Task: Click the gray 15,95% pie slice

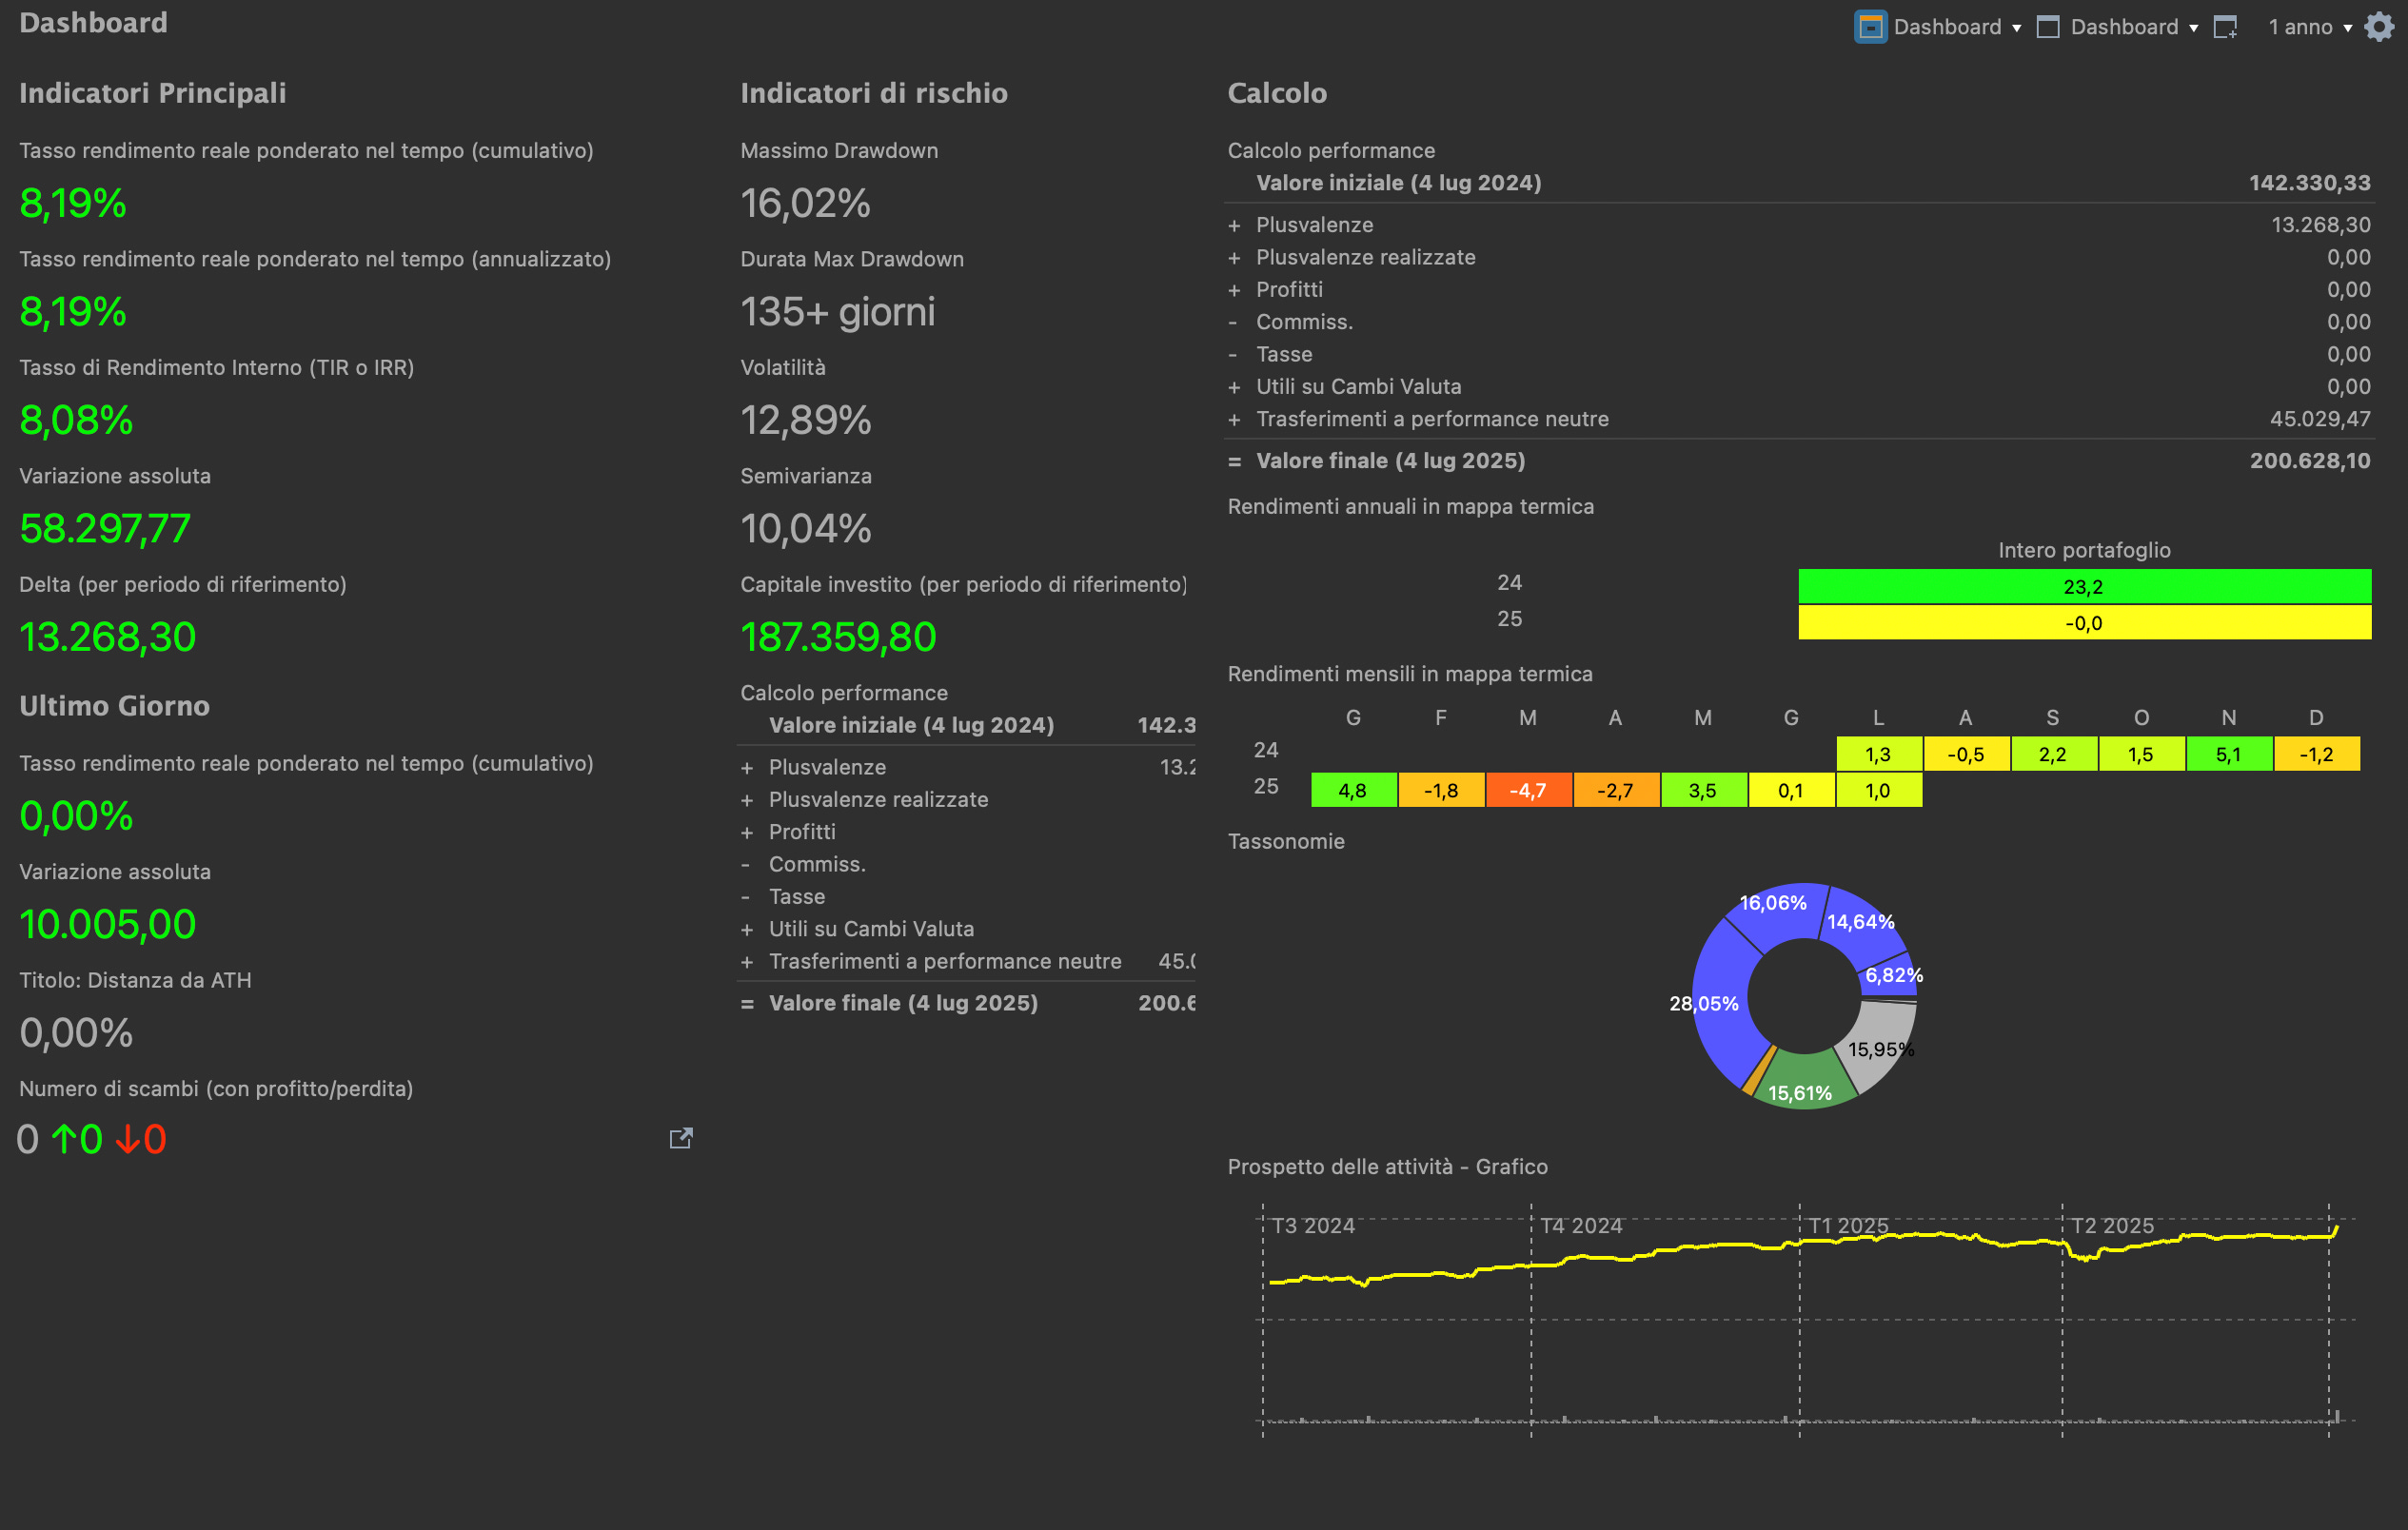Action: [1880, 1040]
